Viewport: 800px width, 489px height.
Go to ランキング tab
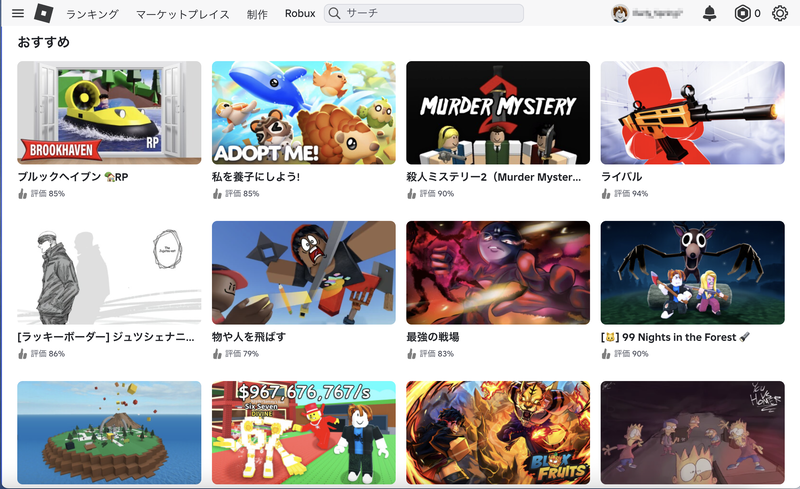(x=92, y=14)
